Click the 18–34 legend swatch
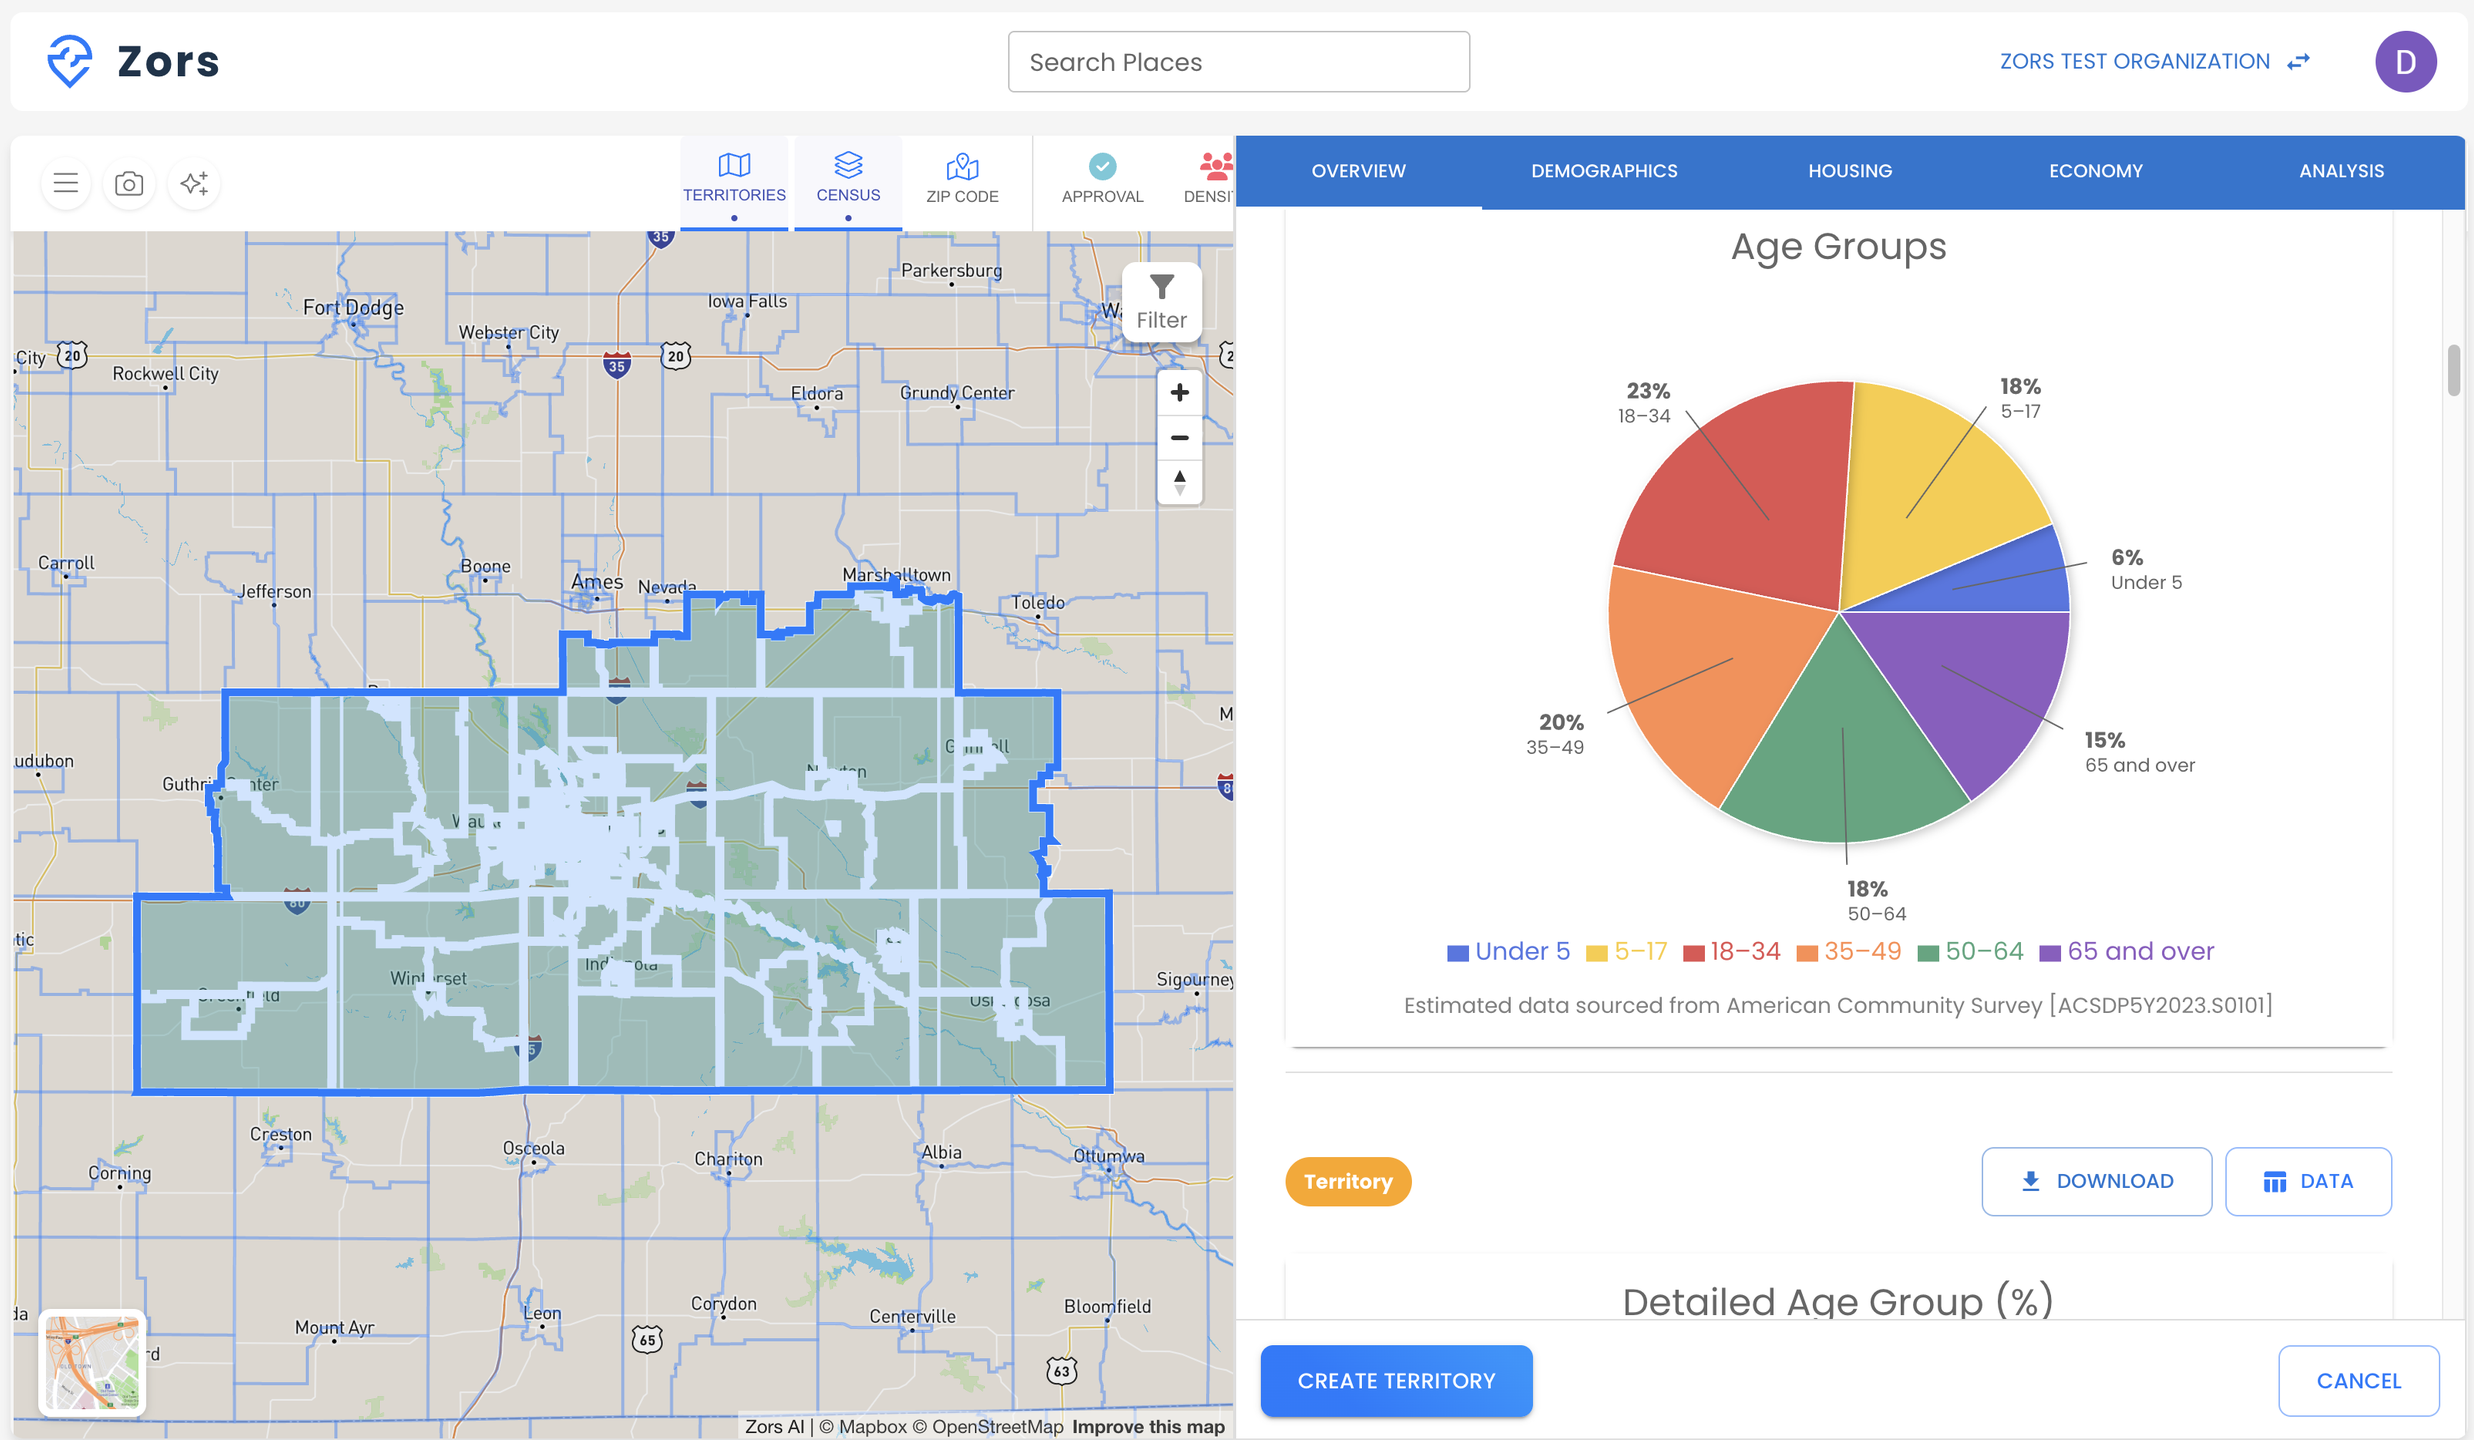The width and height of the screenshot is (2474, 1440). 1693,953
